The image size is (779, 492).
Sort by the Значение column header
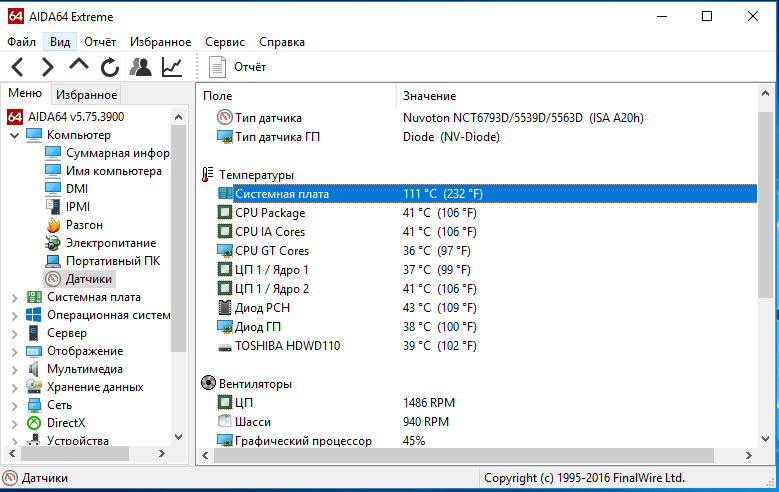(x=577, y=96)
